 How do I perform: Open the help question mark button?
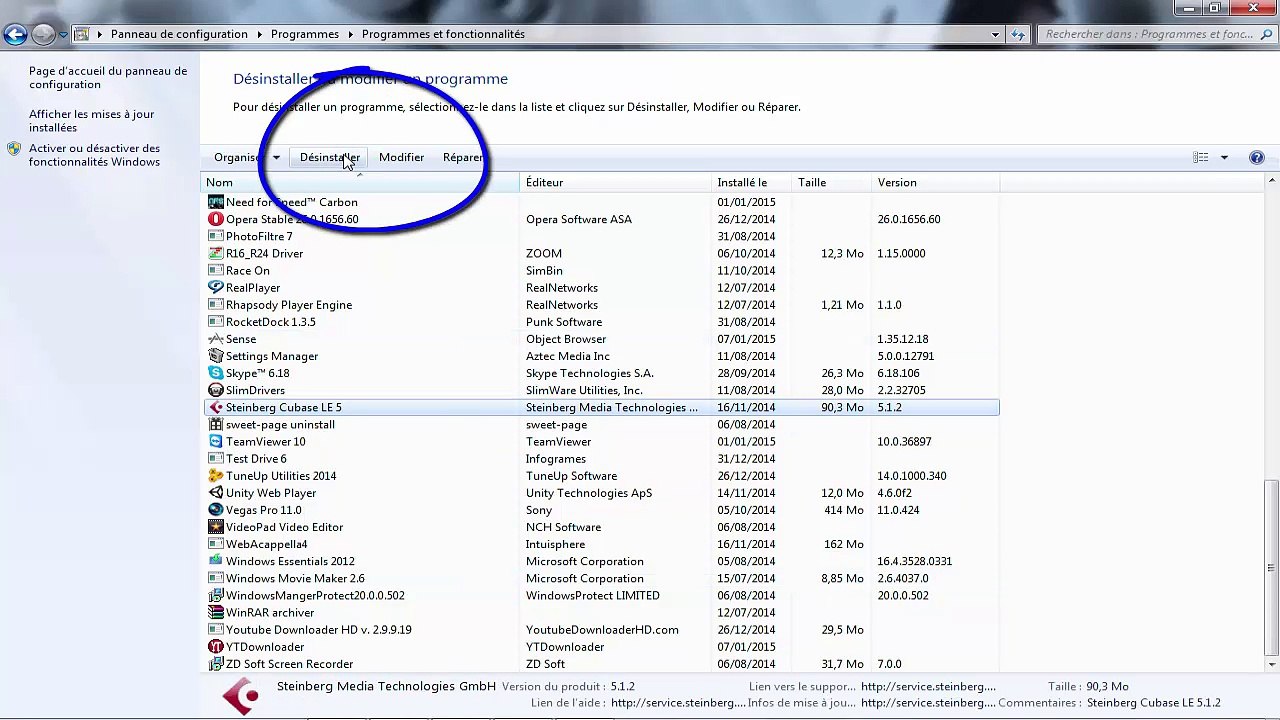1257,157
